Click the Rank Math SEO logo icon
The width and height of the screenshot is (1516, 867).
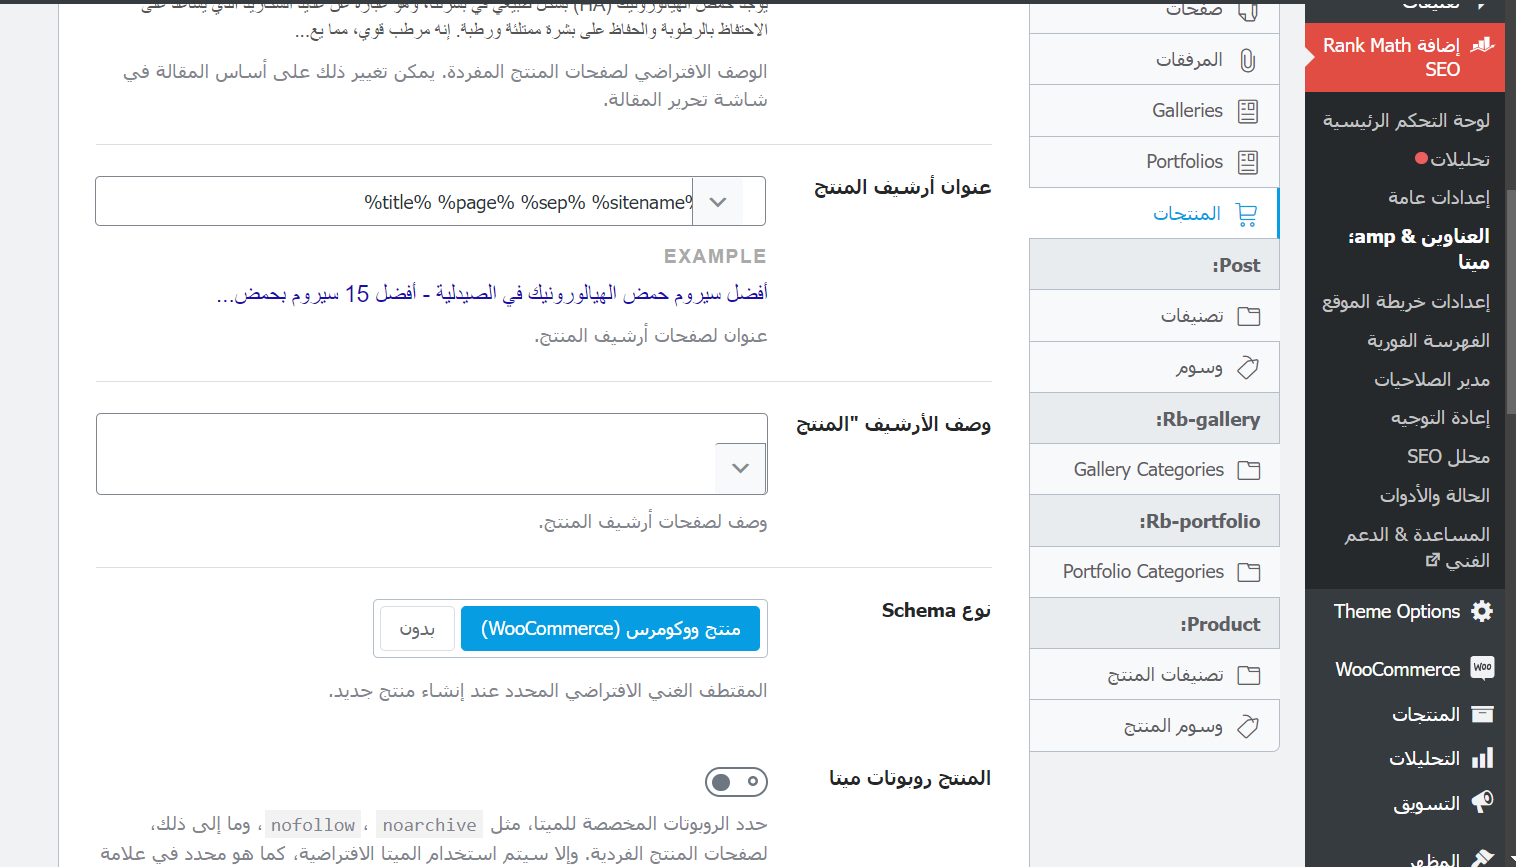[x=1482, y=45]
